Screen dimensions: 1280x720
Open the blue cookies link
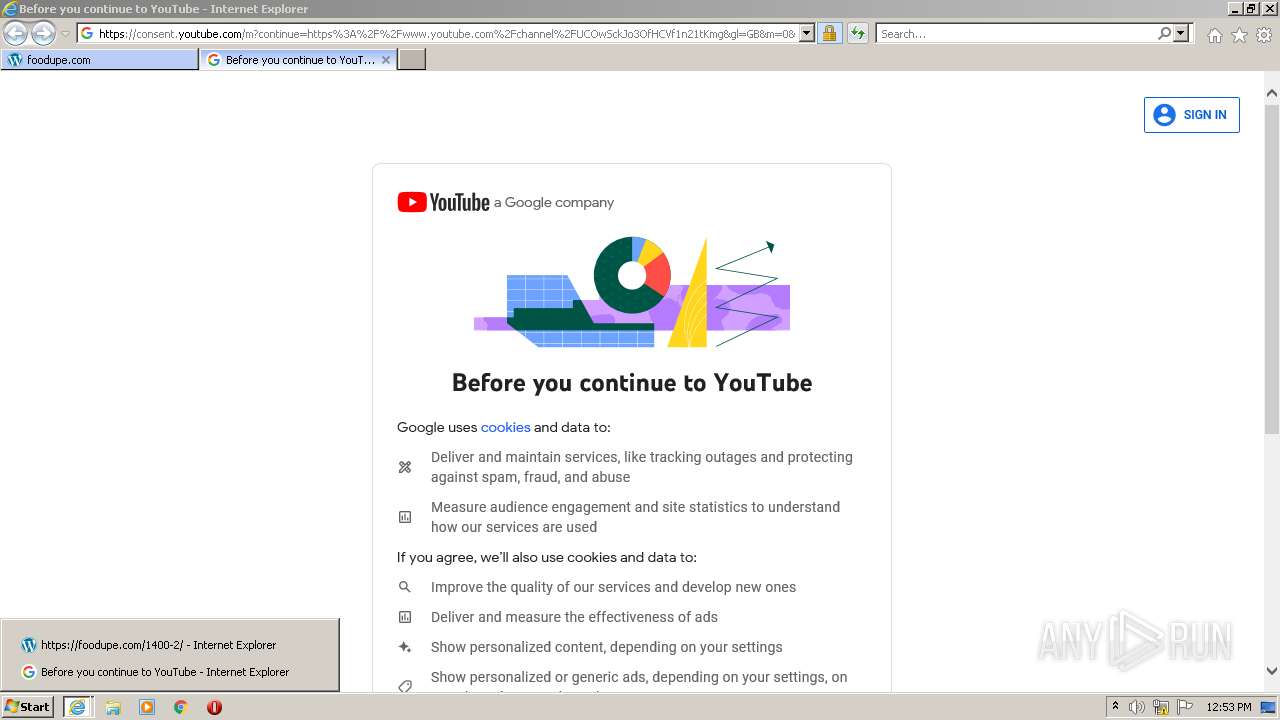tap(505, 427)
